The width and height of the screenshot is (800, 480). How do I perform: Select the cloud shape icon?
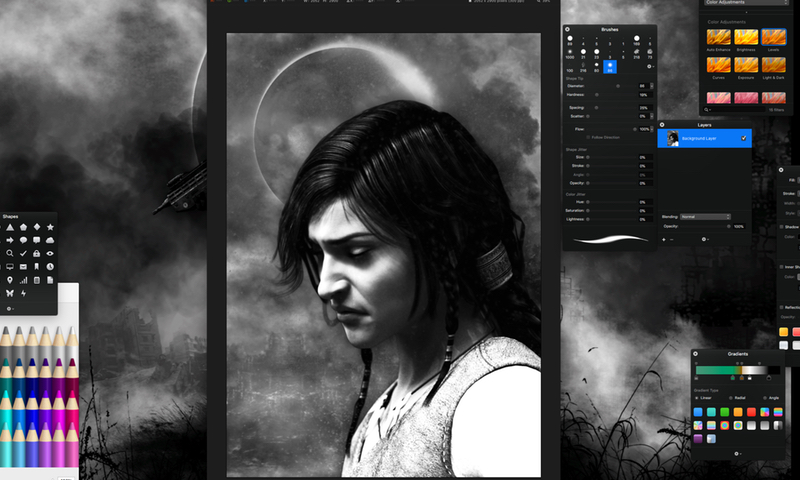(x=50, y=241)
